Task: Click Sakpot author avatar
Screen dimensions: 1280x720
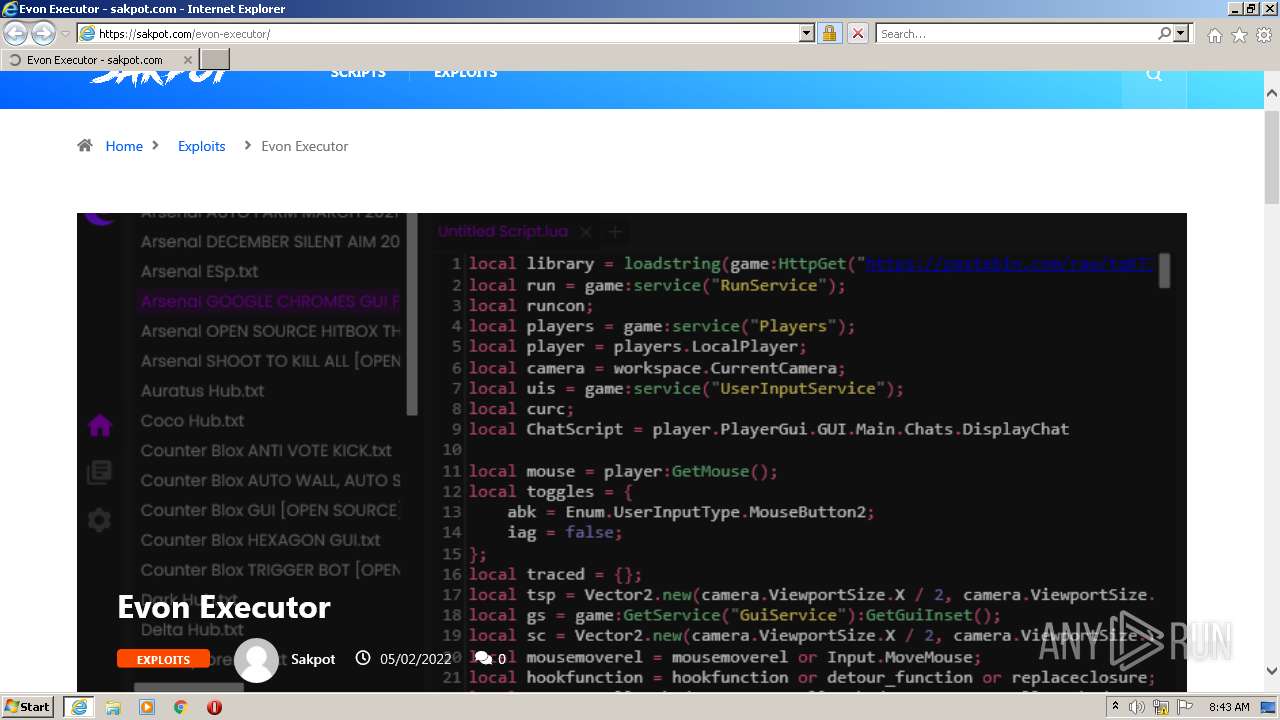Action: [256, 660]
